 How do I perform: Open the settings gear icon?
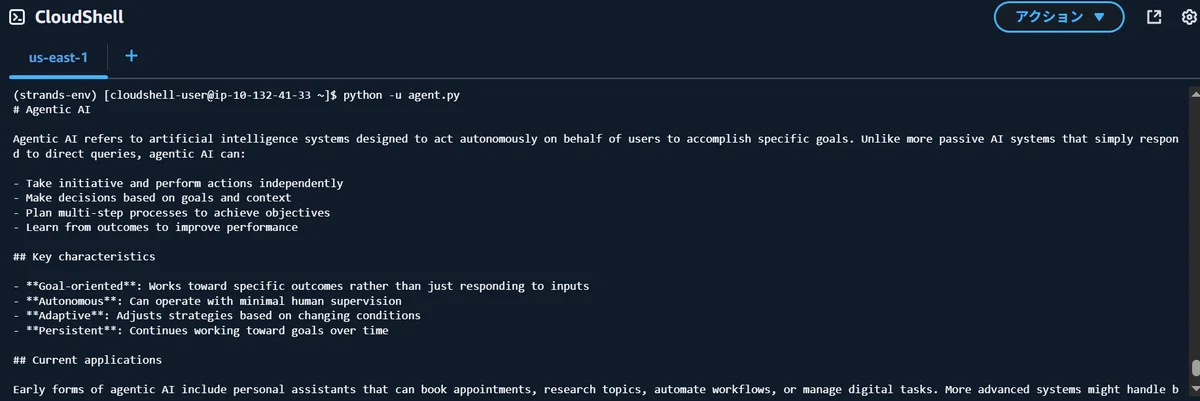[x=1189, y=17]
